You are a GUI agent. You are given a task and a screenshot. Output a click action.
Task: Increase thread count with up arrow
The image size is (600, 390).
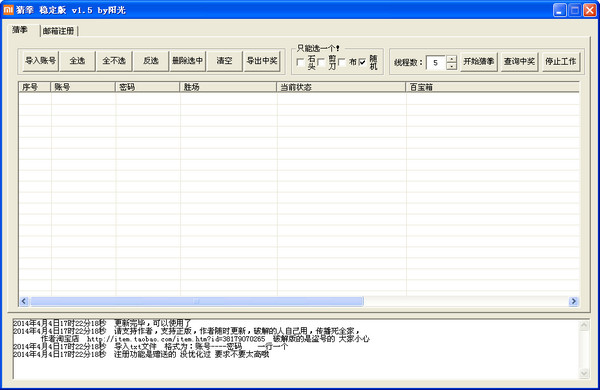tap(452, 59)
